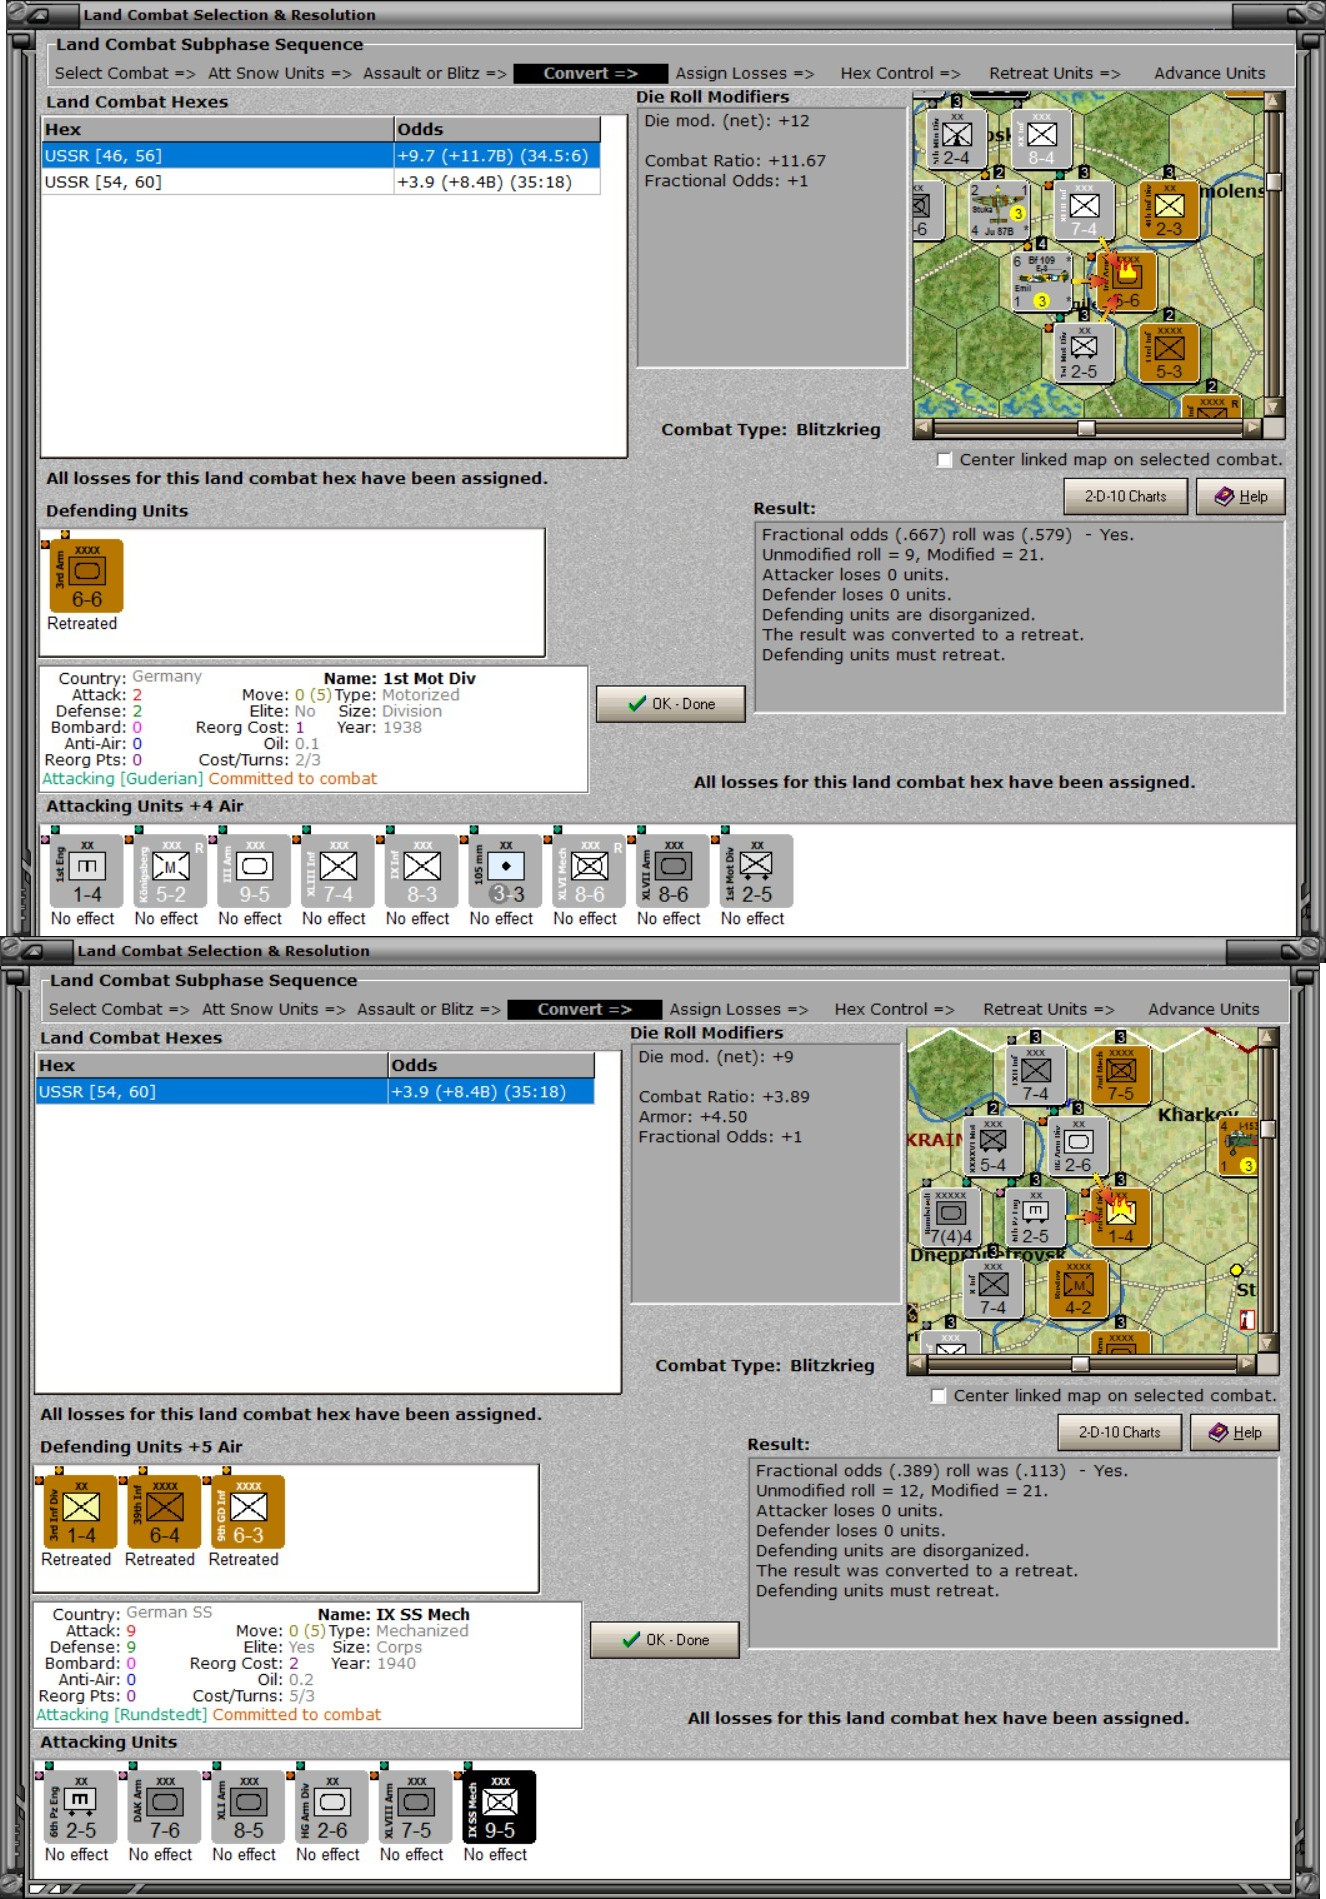
Task: Click OK - Done in the lower window
Action: tap(664, 1640)
